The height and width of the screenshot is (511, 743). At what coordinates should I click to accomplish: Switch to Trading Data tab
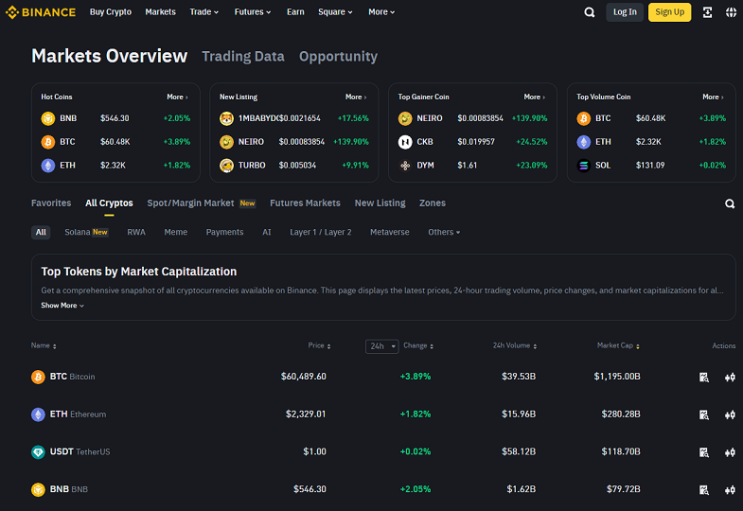point(243,56)
